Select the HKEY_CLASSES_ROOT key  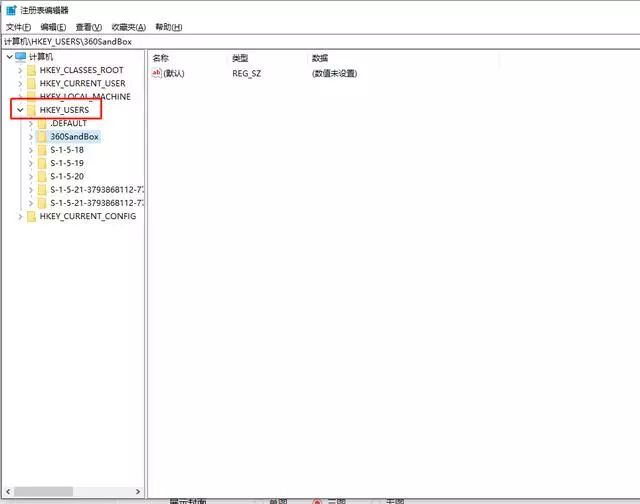[x=82, y=70]
